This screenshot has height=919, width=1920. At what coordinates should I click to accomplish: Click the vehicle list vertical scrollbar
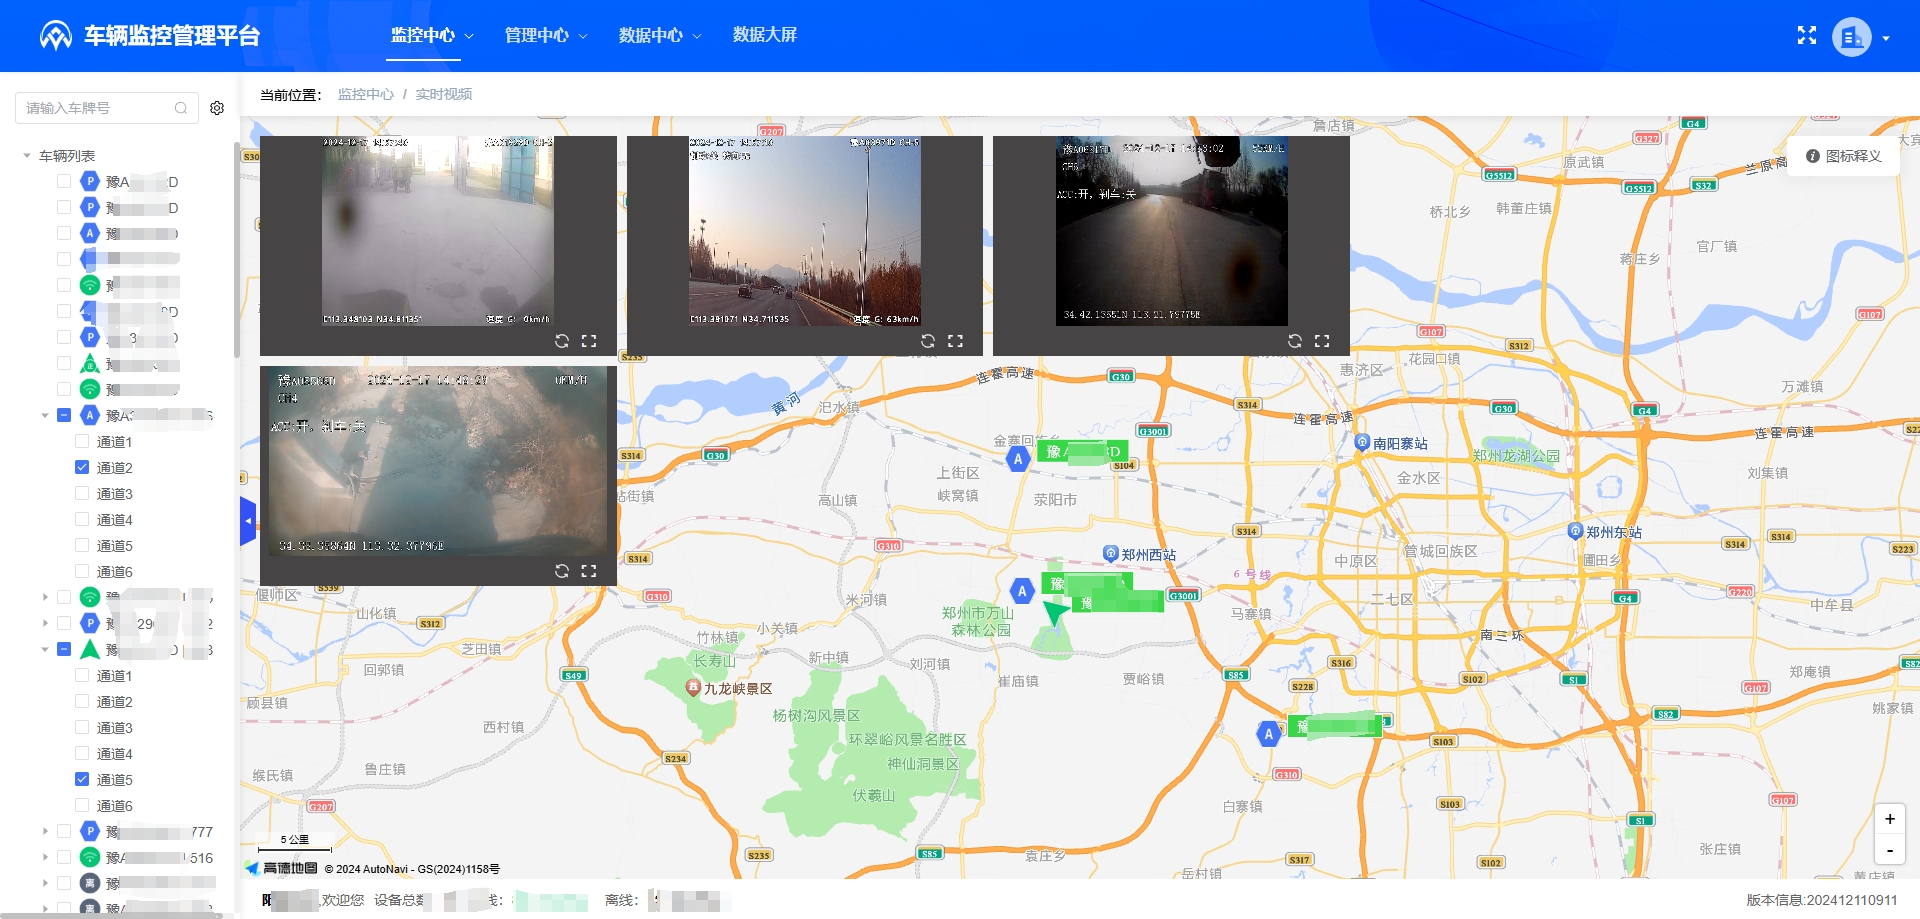237,250
